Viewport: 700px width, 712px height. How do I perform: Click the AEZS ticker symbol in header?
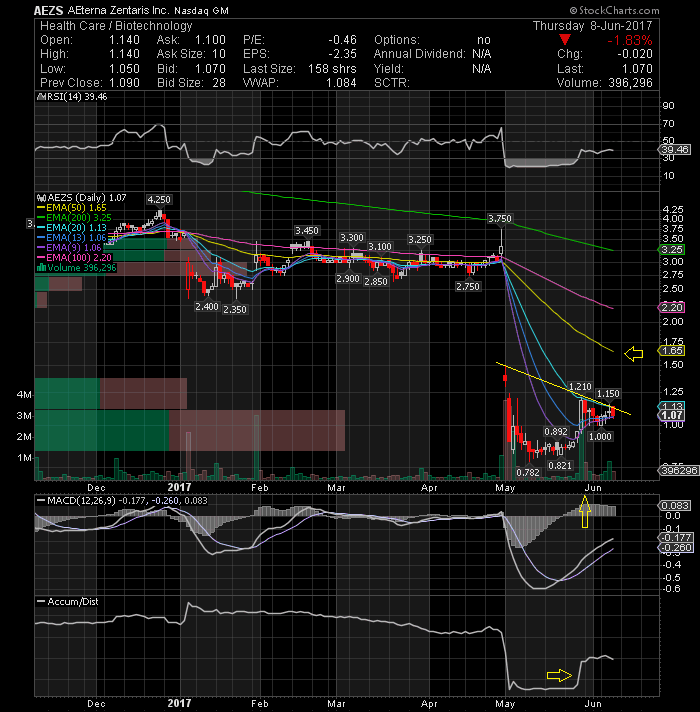click(49, 10)
